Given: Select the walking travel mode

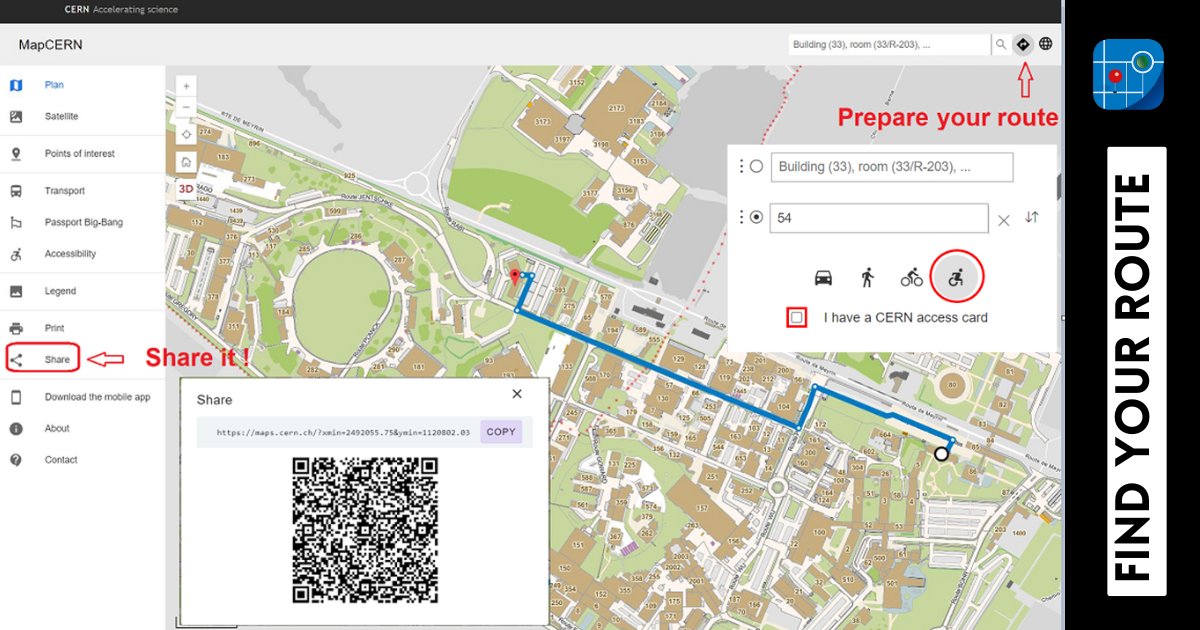Looking at the screenshot, I should click(x=867, y=278).
